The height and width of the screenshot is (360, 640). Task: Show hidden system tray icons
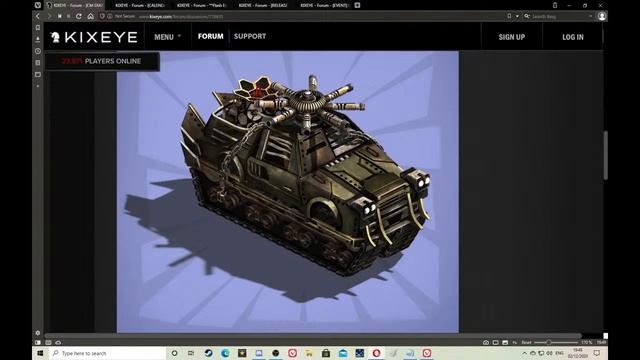click(x=524, y=353)
